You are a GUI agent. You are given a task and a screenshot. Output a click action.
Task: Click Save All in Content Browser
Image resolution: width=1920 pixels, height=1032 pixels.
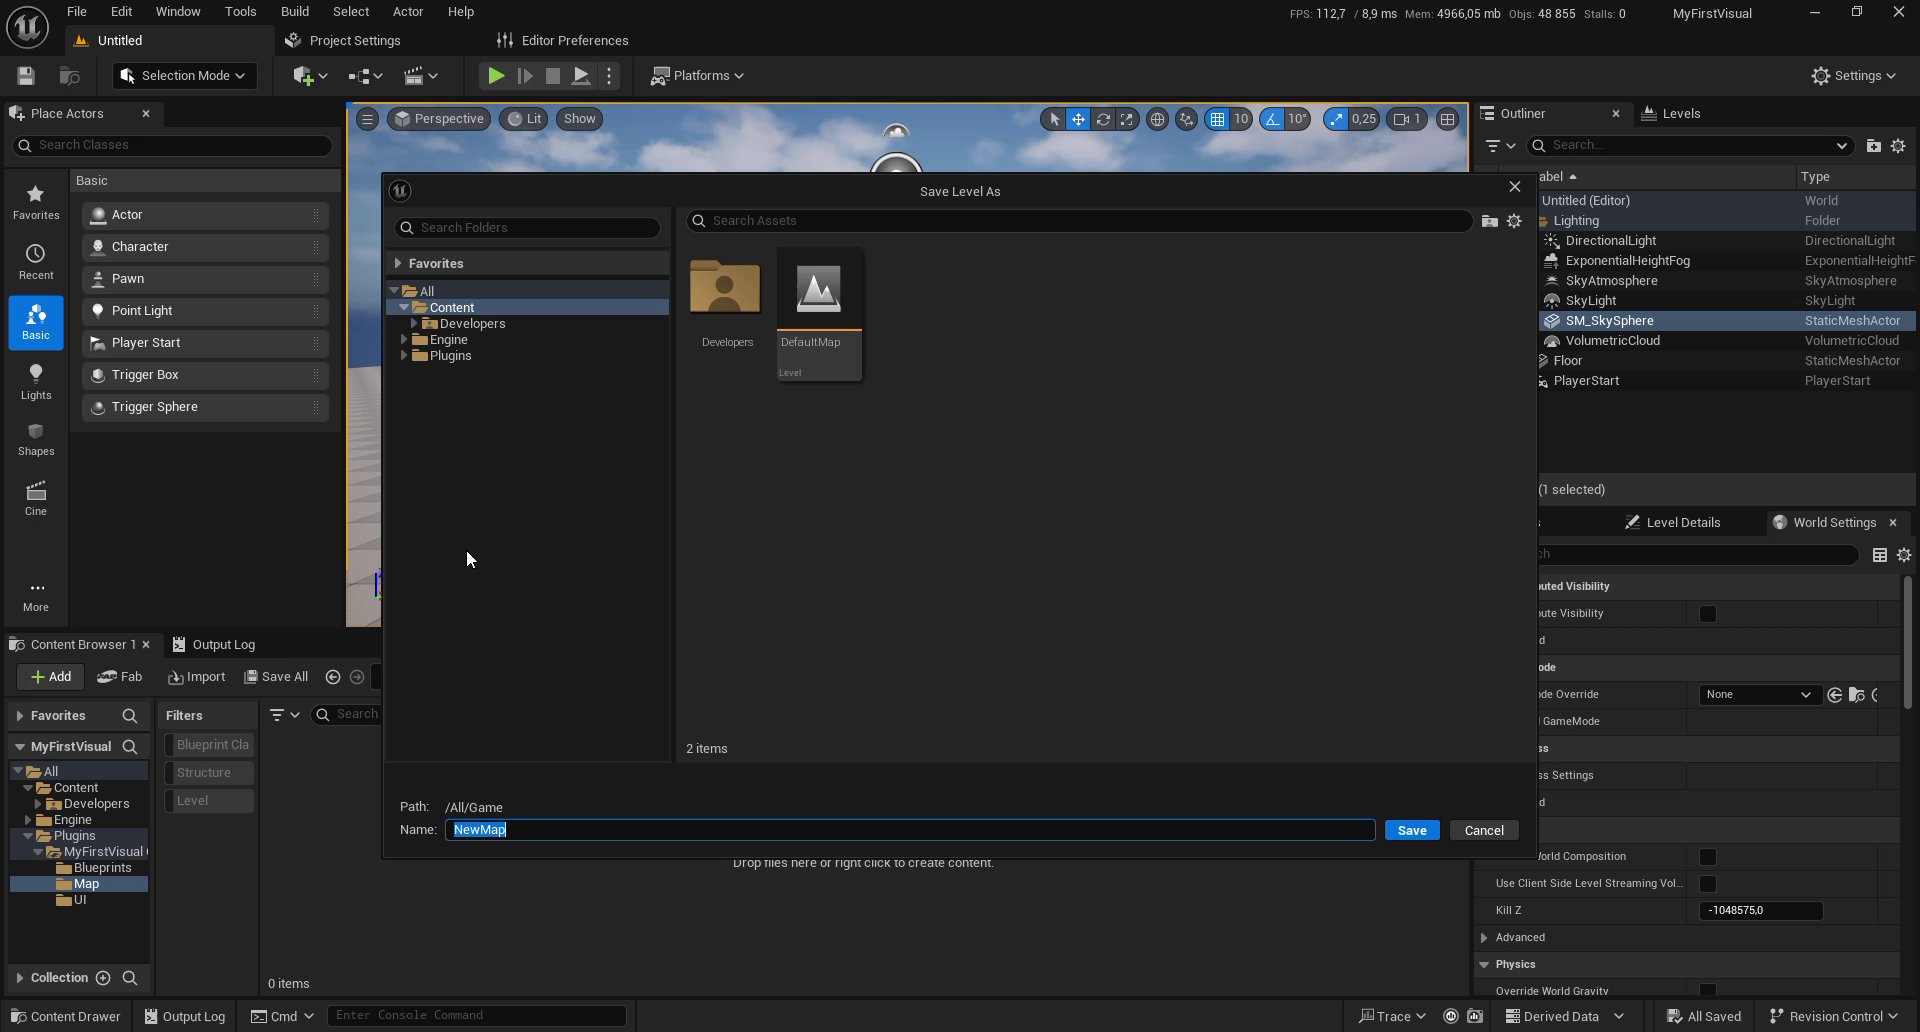pos(277,677)
